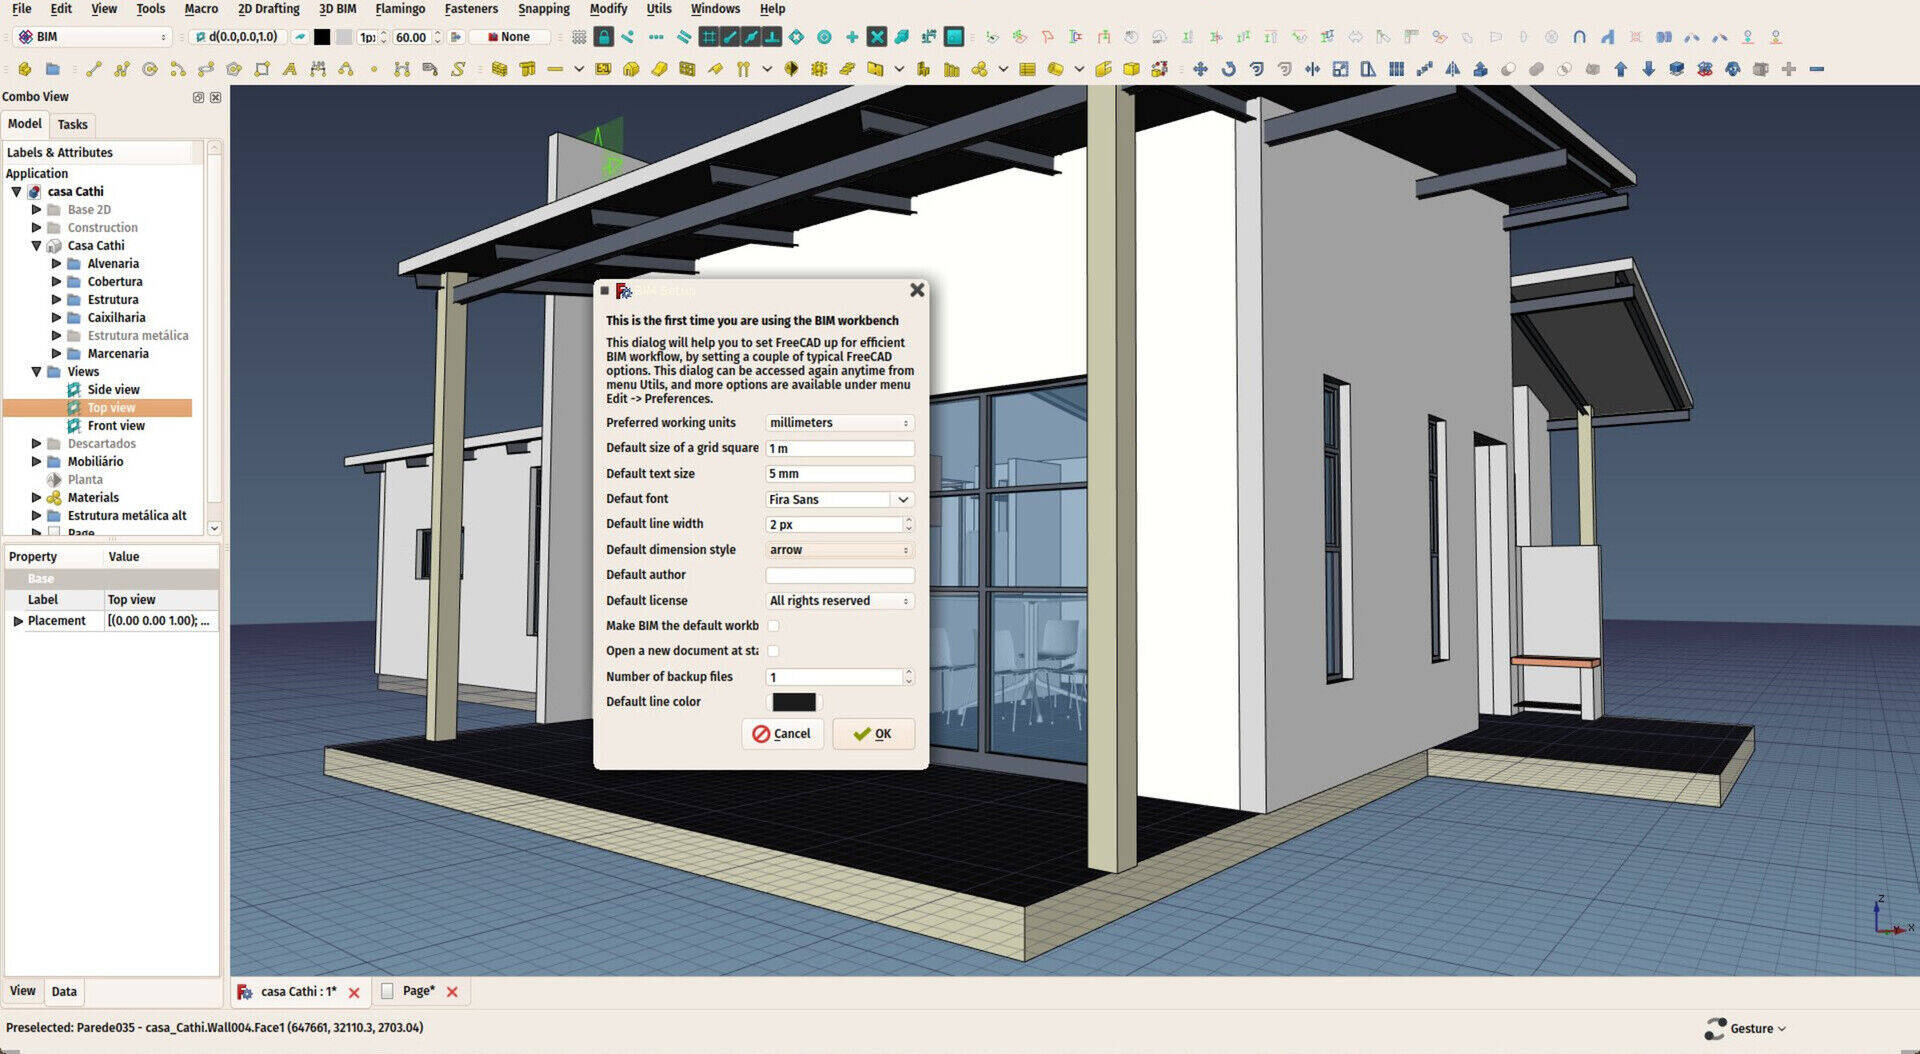Select the Array tool
Screen dimensions: 1920x1054
click(1396, 69)
